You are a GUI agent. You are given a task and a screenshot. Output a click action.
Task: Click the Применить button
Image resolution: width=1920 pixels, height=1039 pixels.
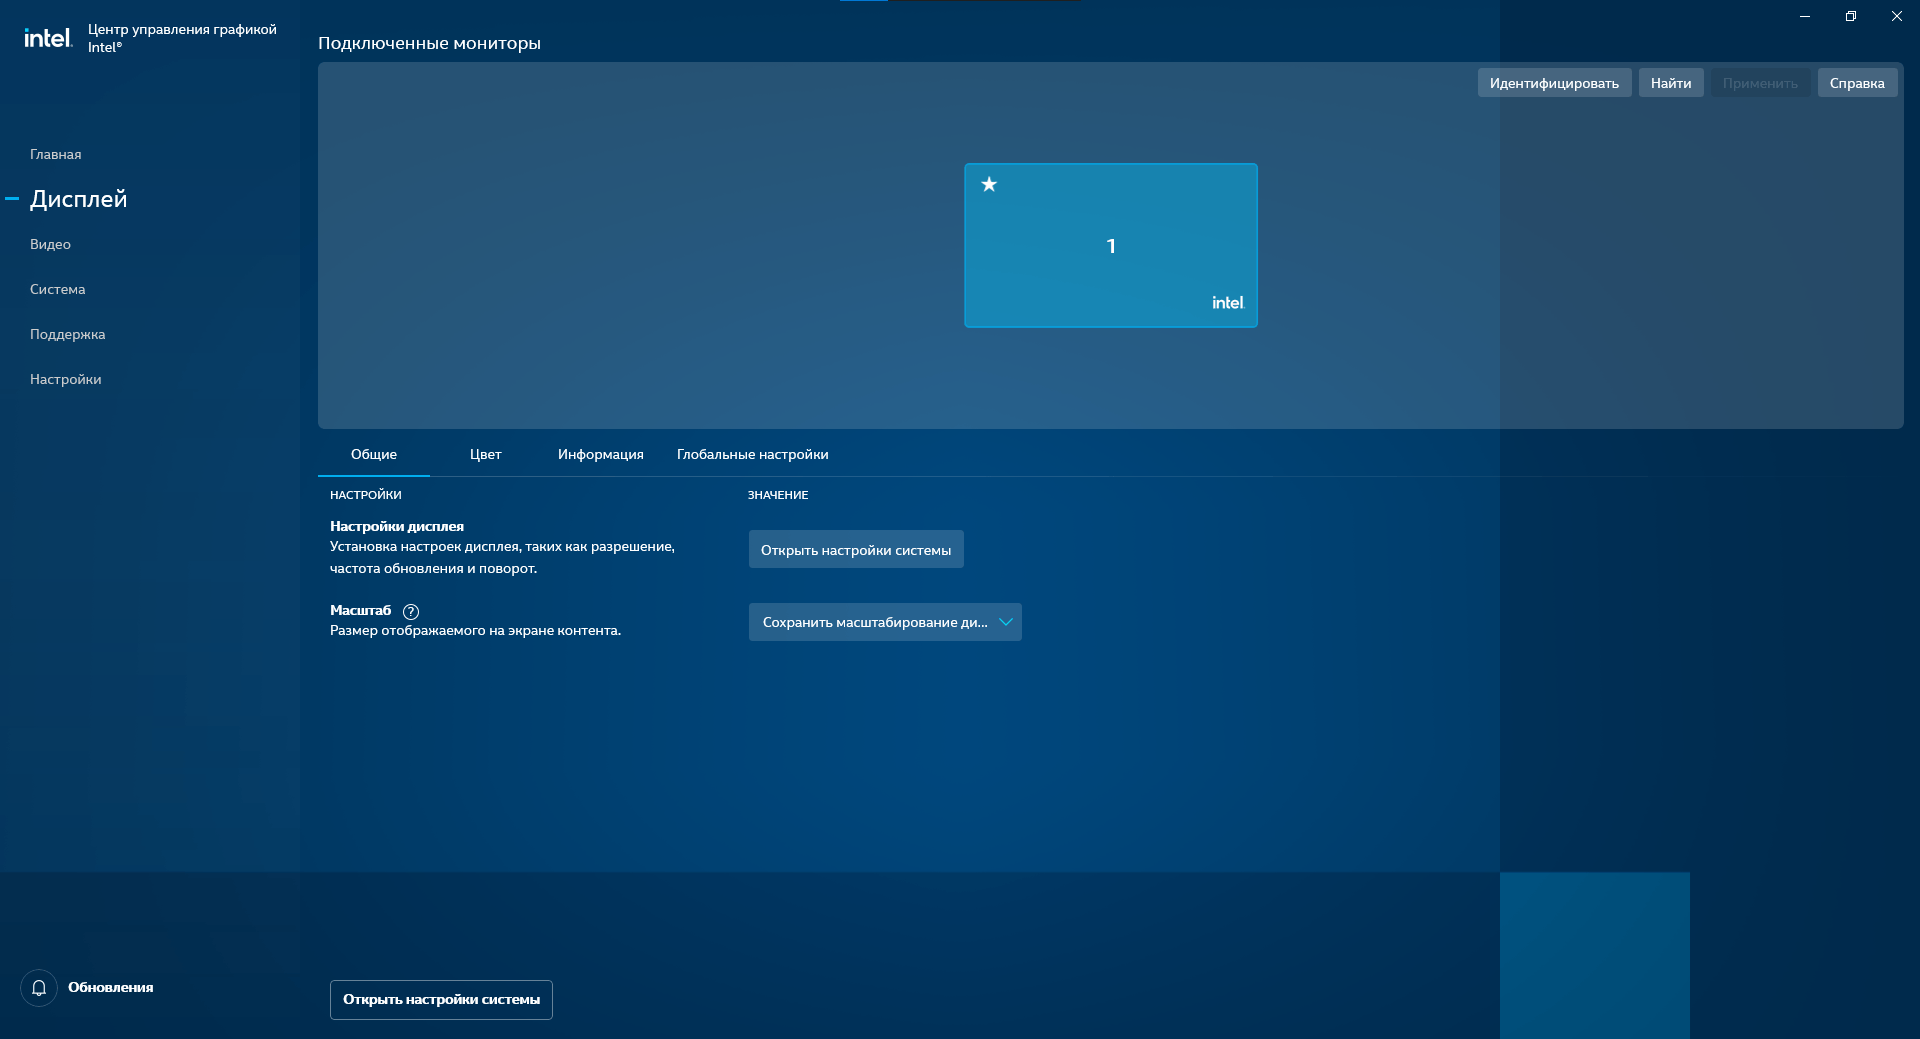[x=1760, y=83]
